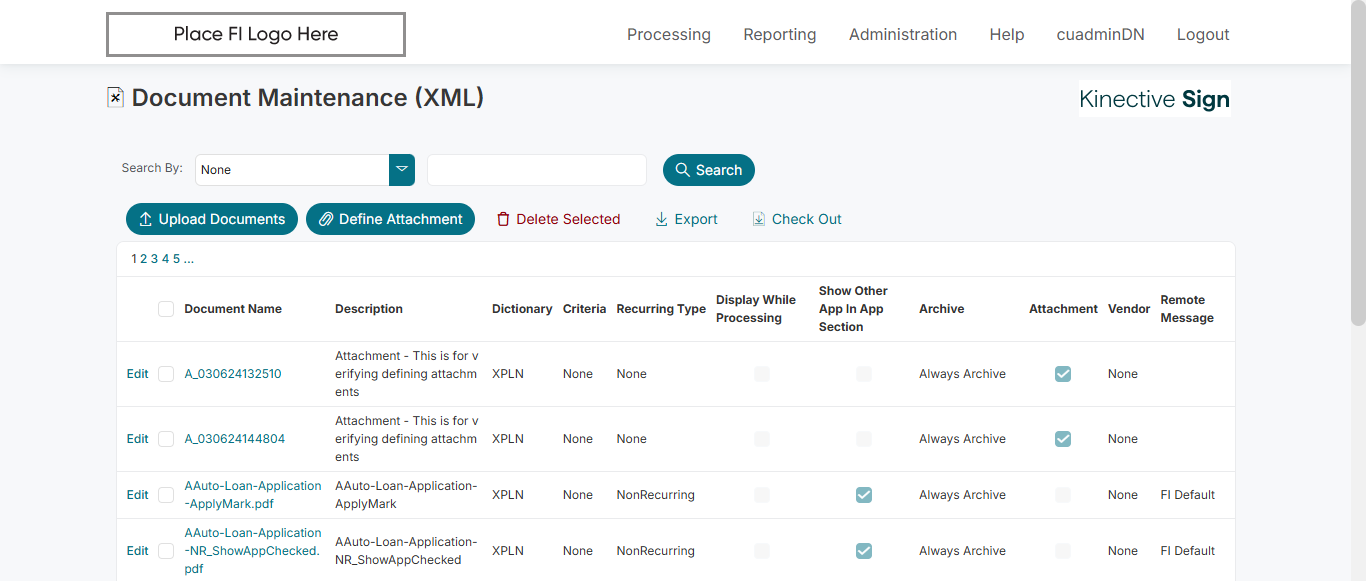Screen dimensions: 1366x581
Task: Check the row checkbox for AAuto-Loan-Application-ApplyMark.pdf
Action: [x=166, y=495]
